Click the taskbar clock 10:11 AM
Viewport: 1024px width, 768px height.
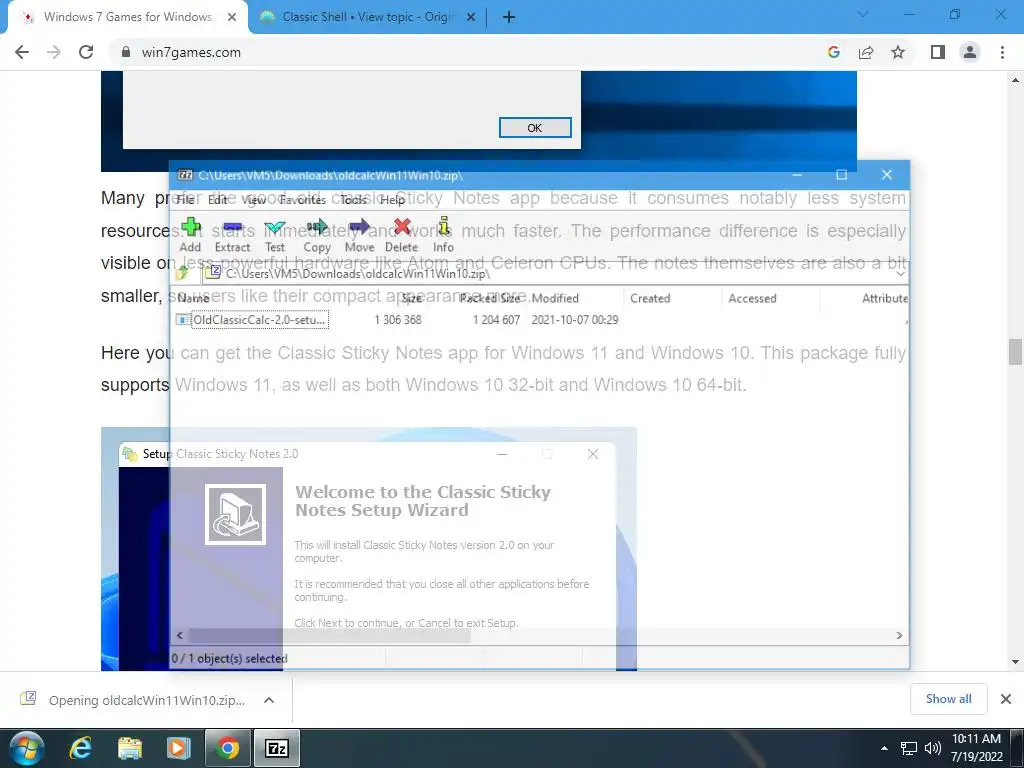coord(976,748)
